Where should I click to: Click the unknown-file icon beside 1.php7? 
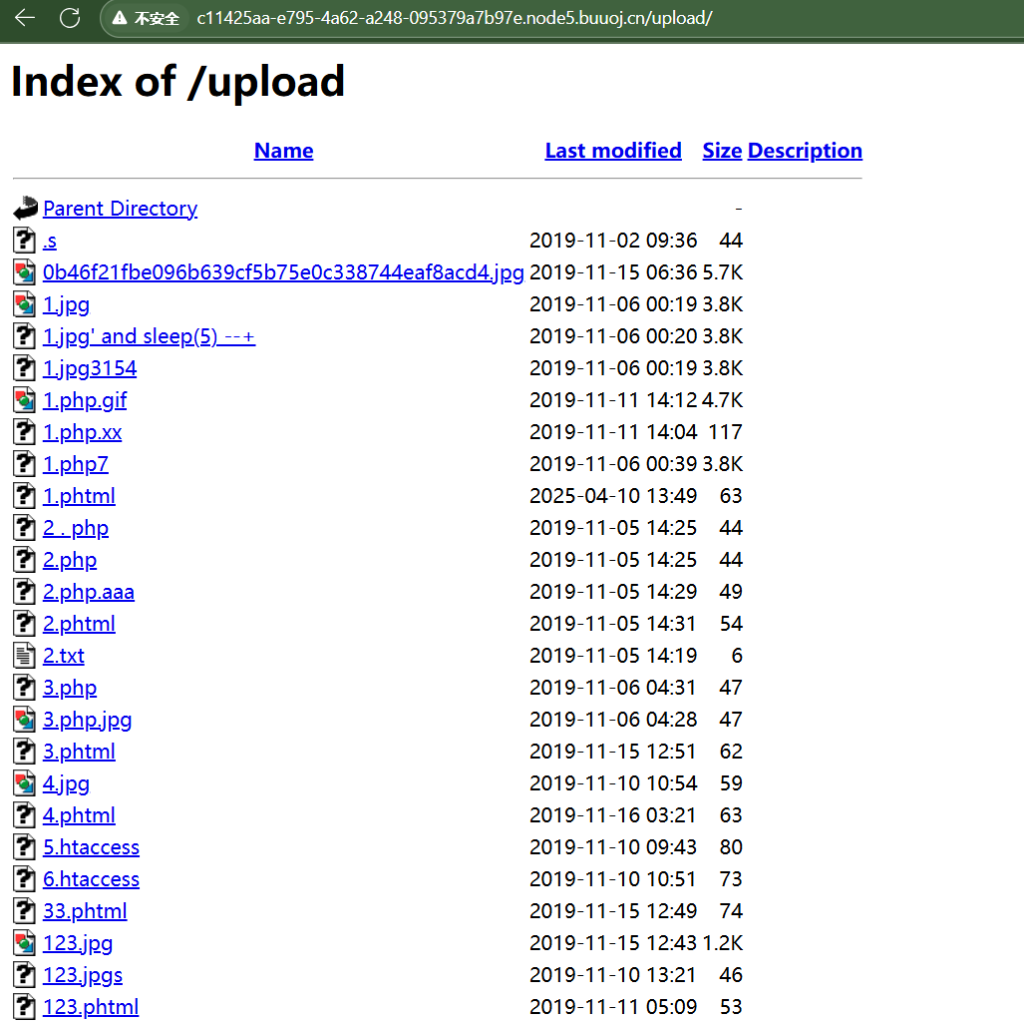point(25,464)
